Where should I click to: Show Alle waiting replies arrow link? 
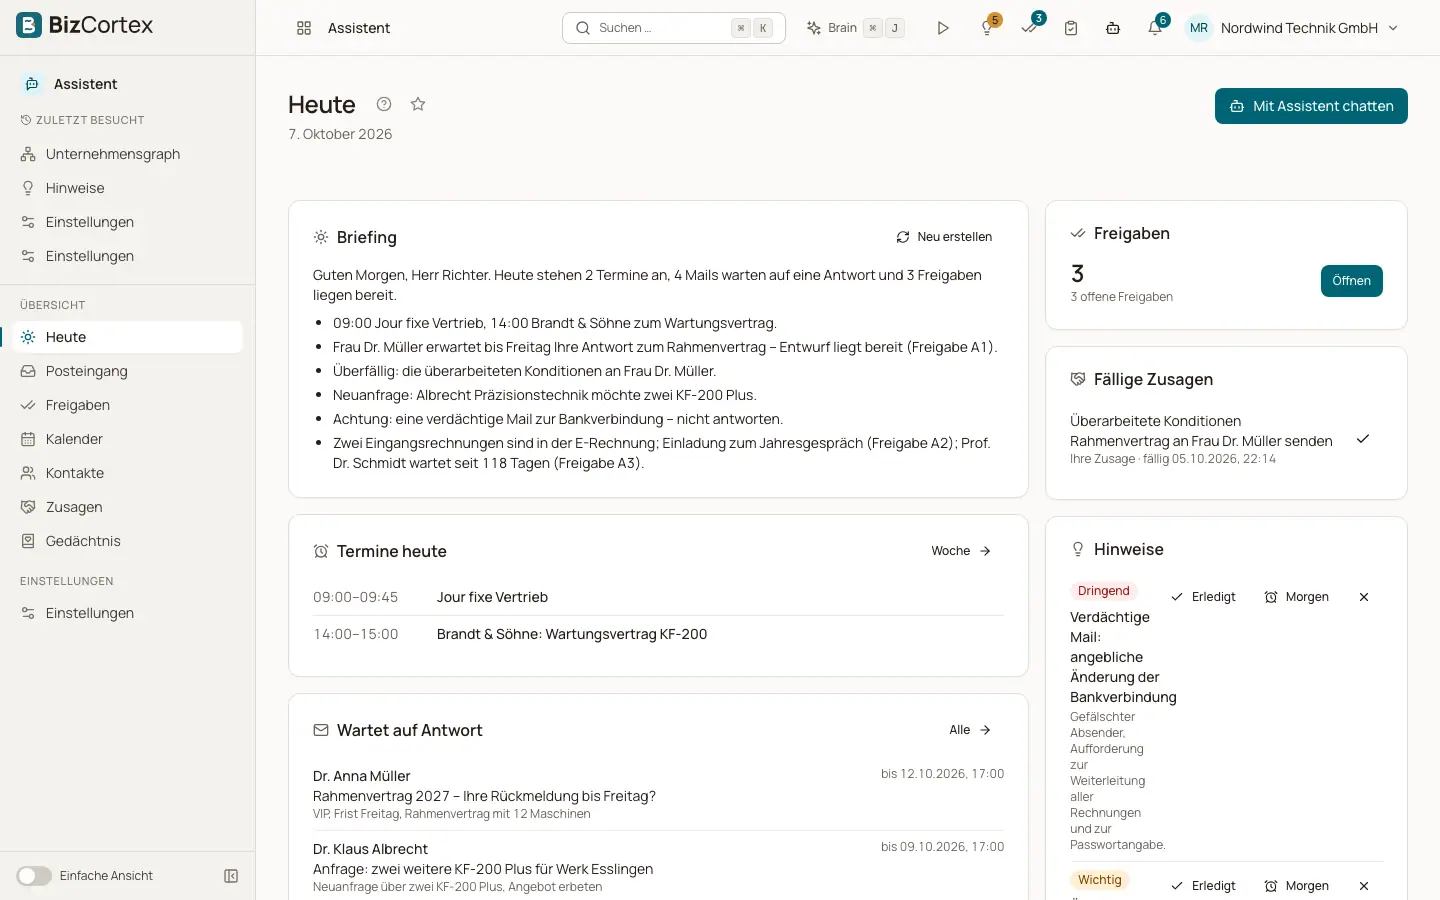[970, 730]
